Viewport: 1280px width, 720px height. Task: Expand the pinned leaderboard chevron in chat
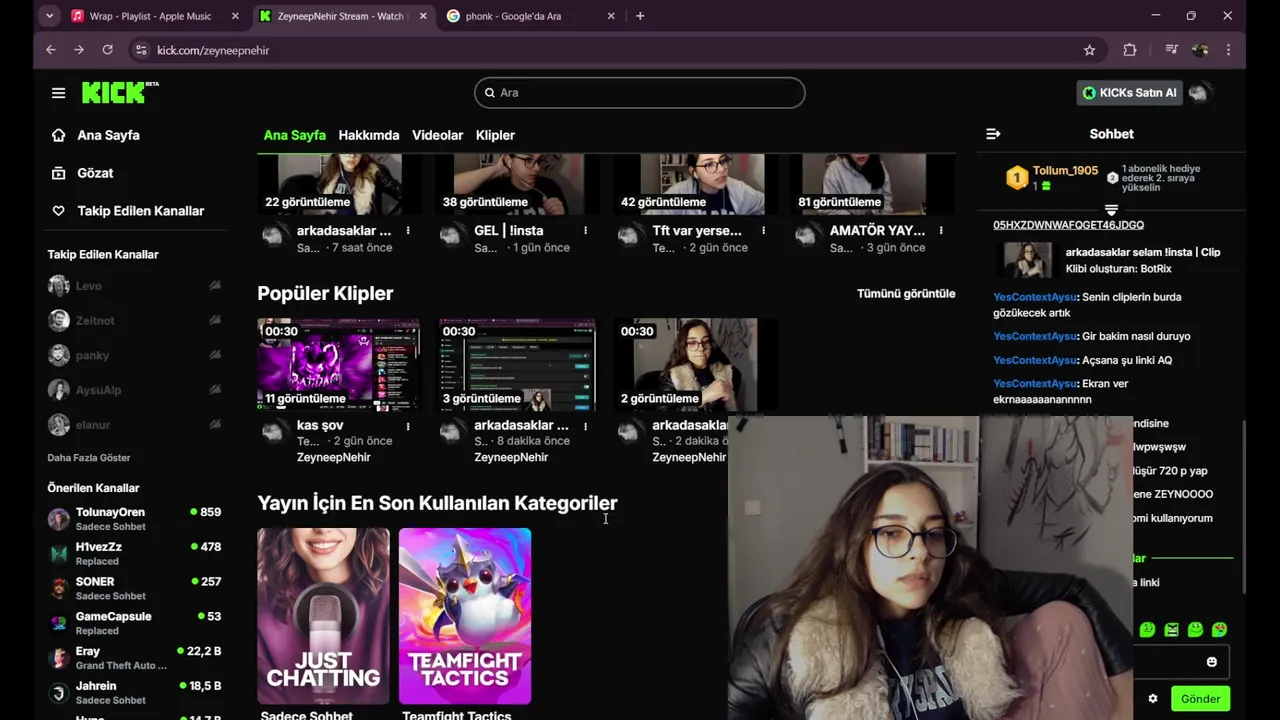tap(1111, 210)
